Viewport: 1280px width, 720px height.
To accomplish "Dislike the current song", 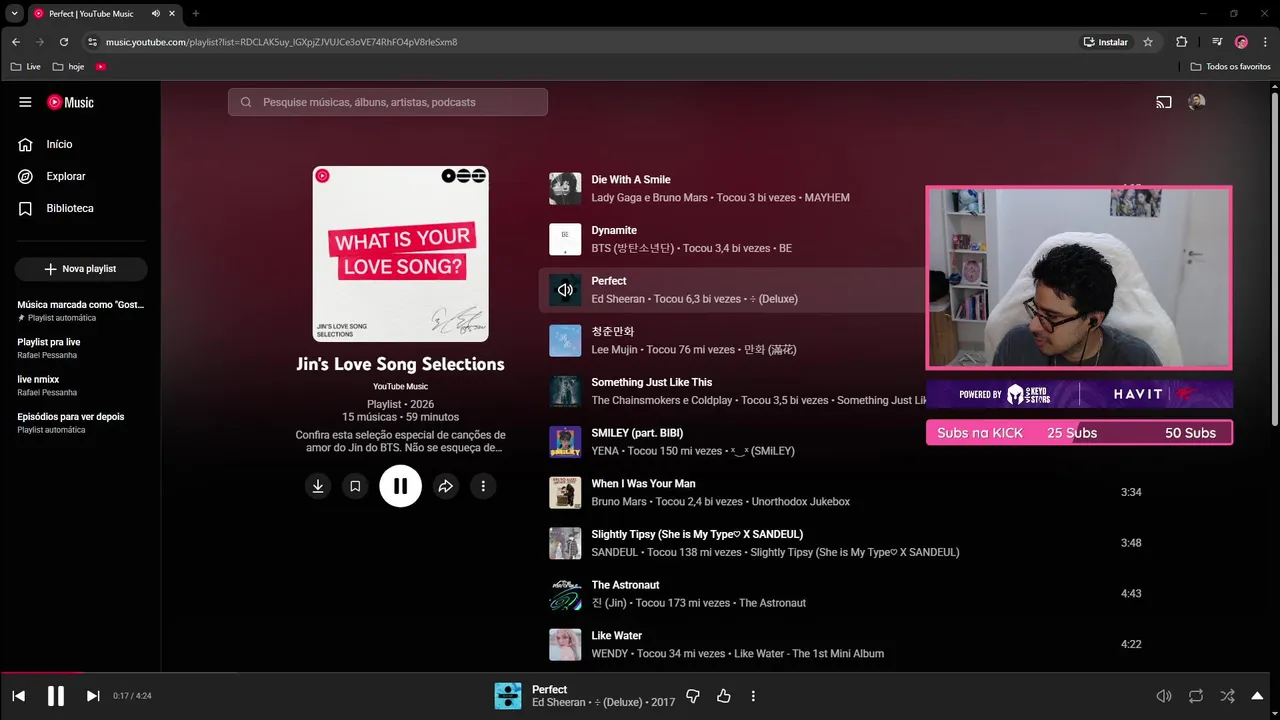I will coord(692,696).
